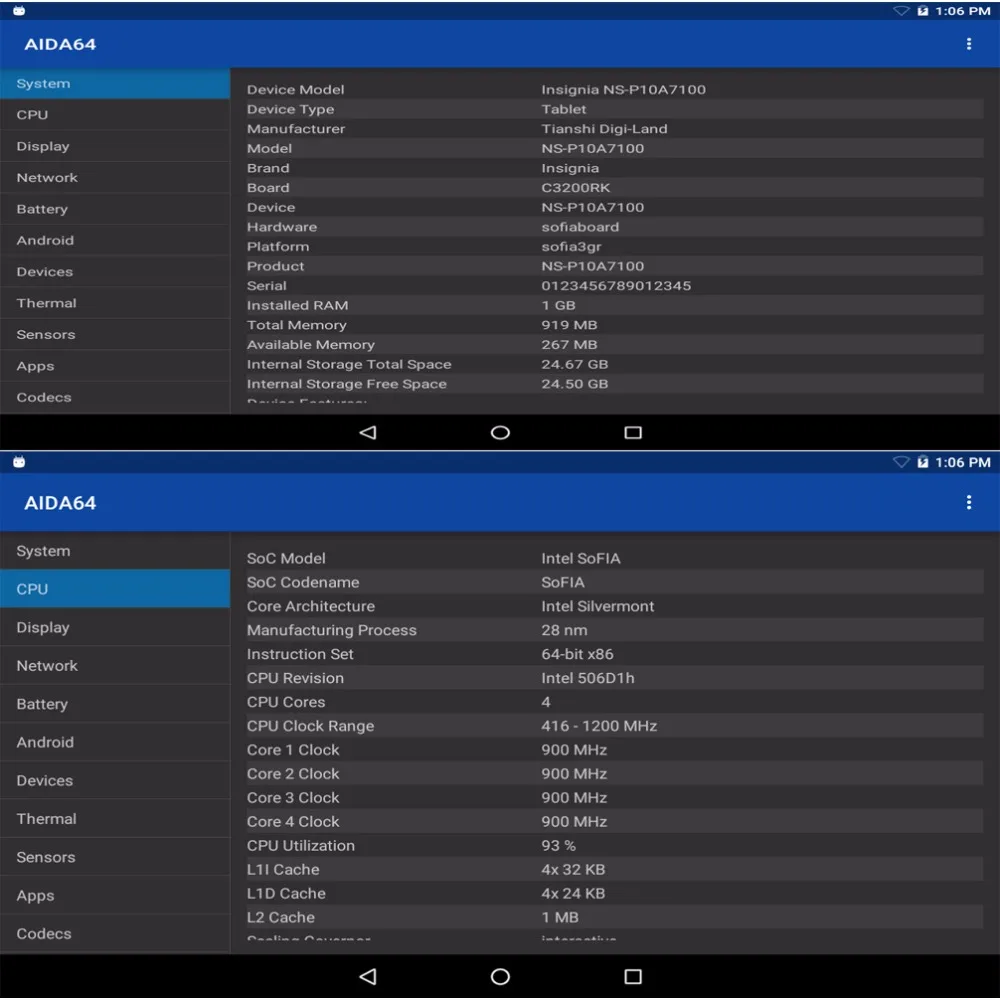
Task: Select SoC Model value 'Intel SoFIA'
Action: tap(580, 558)
